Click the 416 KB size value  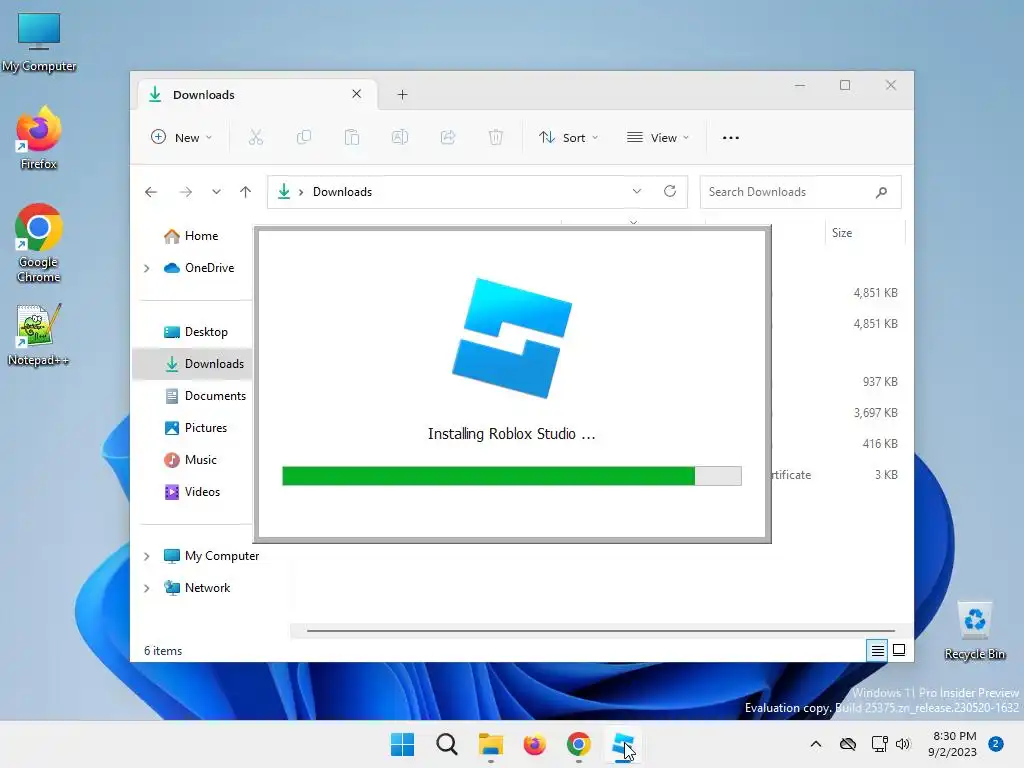(x=880, y=443)
